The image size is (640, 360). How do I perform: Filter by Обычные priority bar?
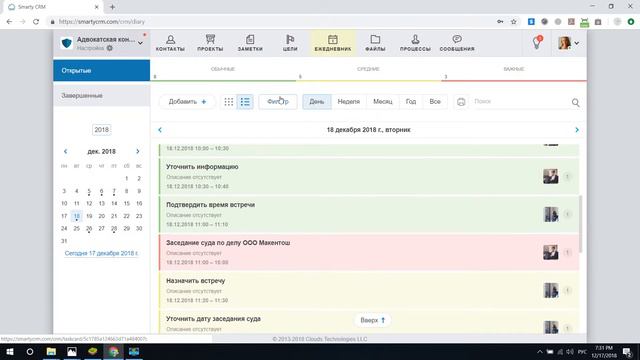(223, 72)
